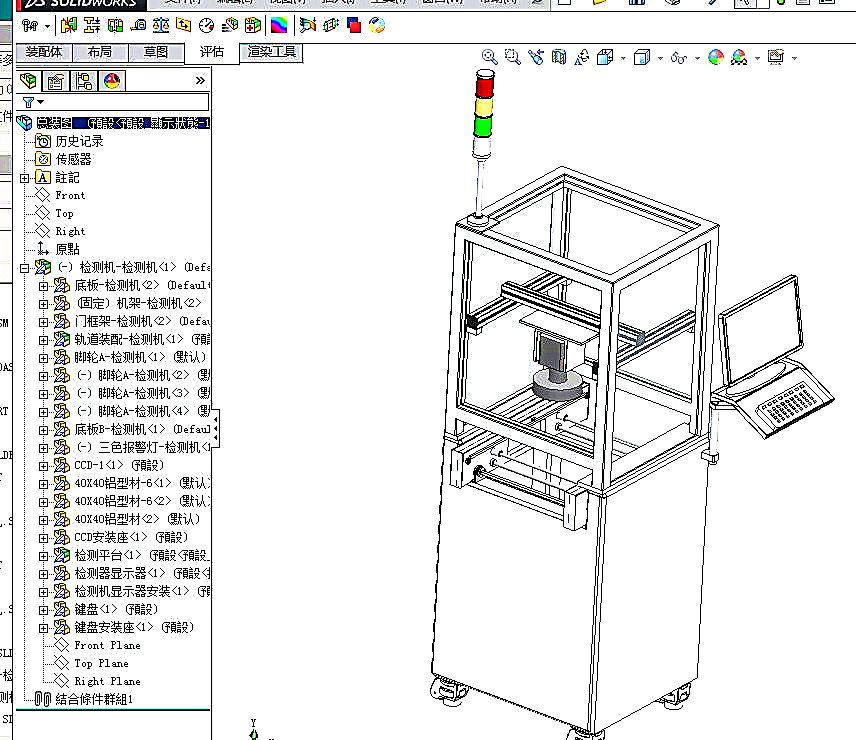This screenshot has width=856, height=740.
Task: Click the Section Properties icon
Action: click(x=183, y=25)
